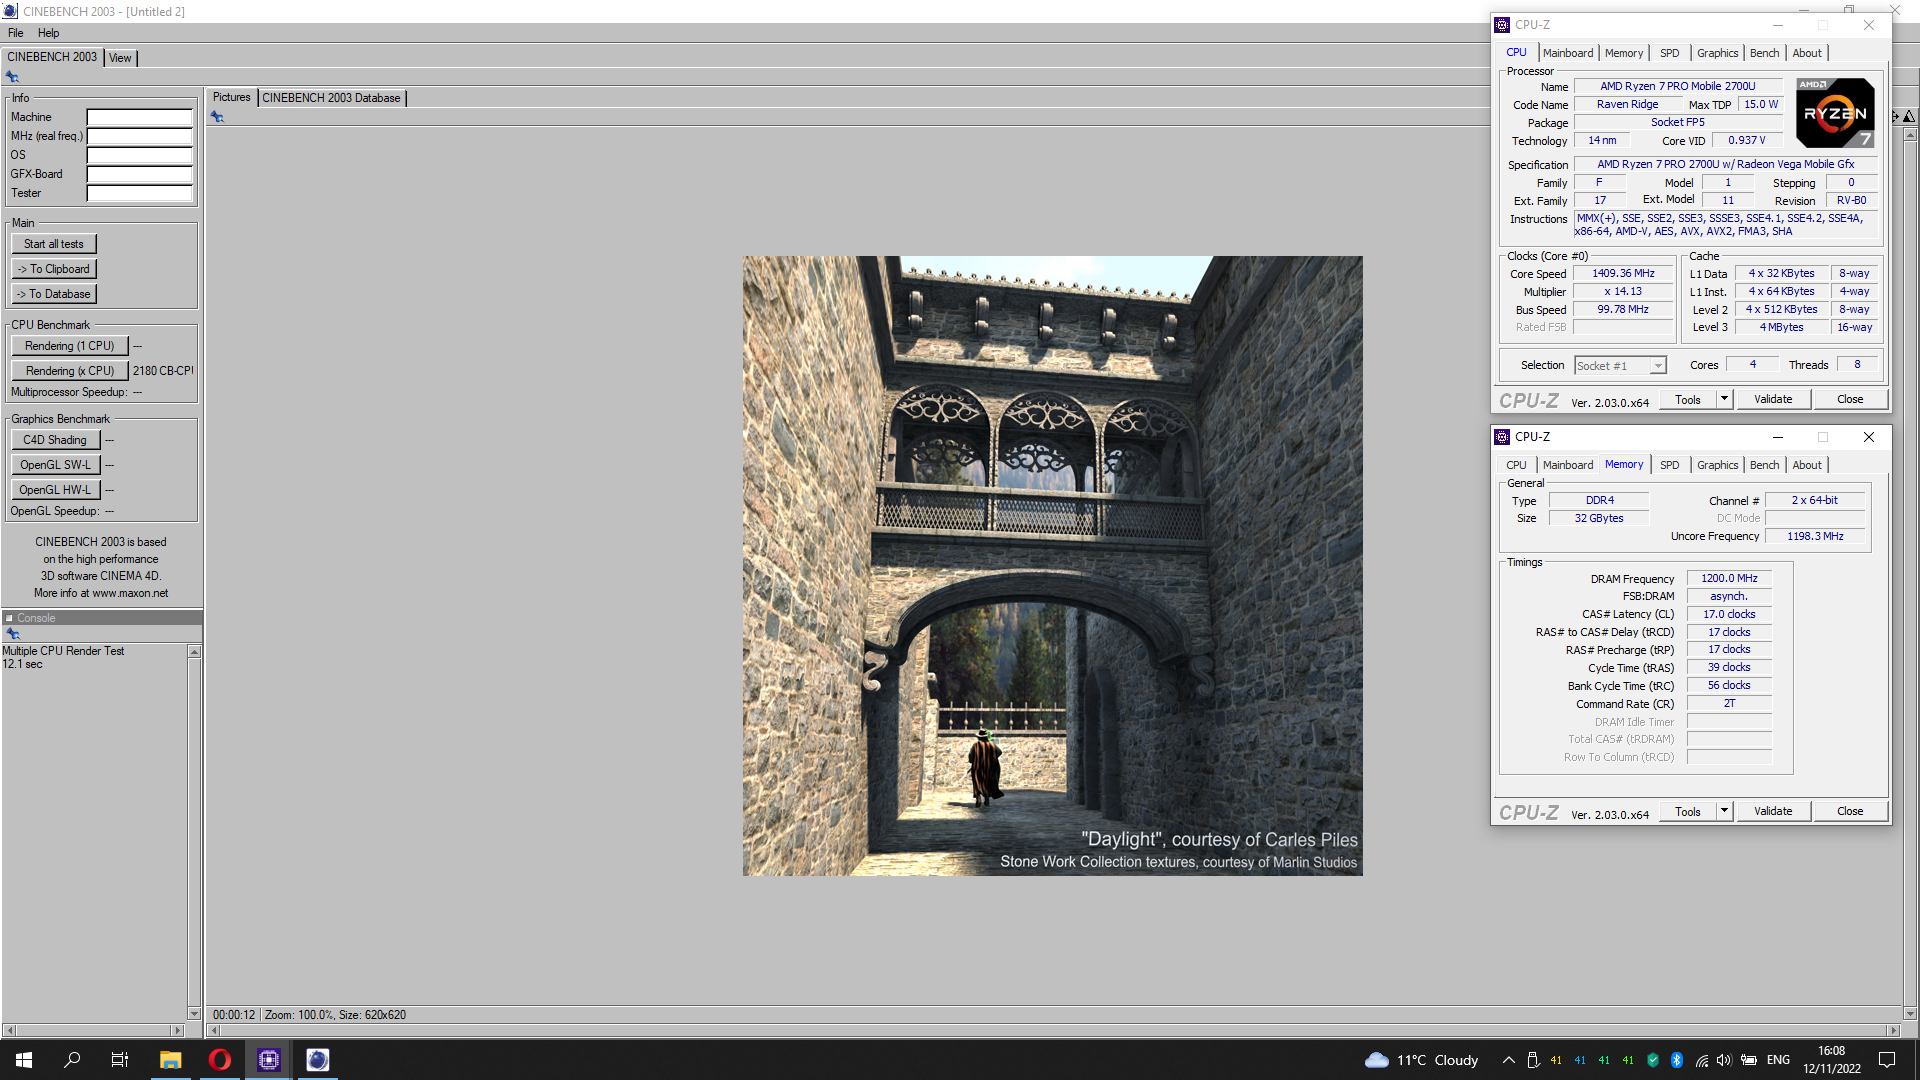Click the pin icon in the Console panel
1920x1080 pixels.
click(x=12, y=634)
